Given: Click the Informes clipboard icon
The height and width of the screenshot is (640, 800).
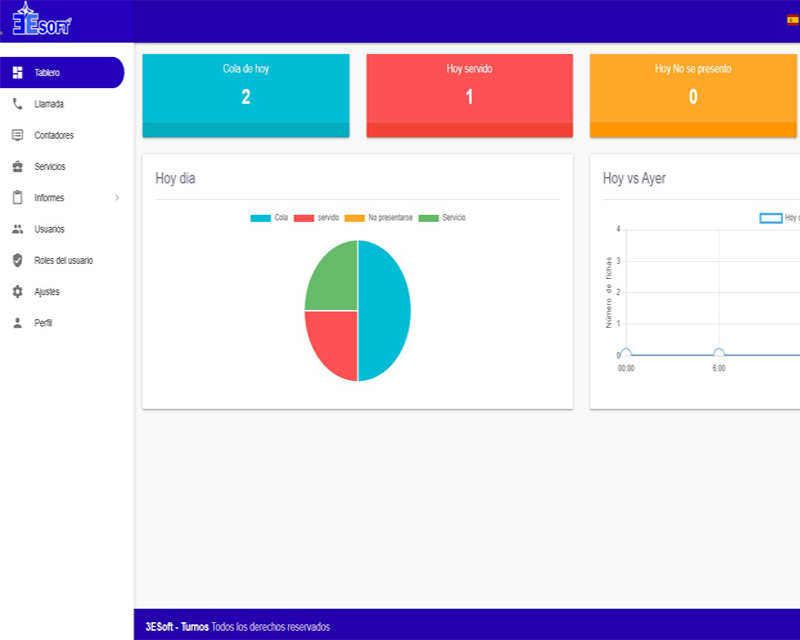Looking at the screenshot, I should (17, 198).
